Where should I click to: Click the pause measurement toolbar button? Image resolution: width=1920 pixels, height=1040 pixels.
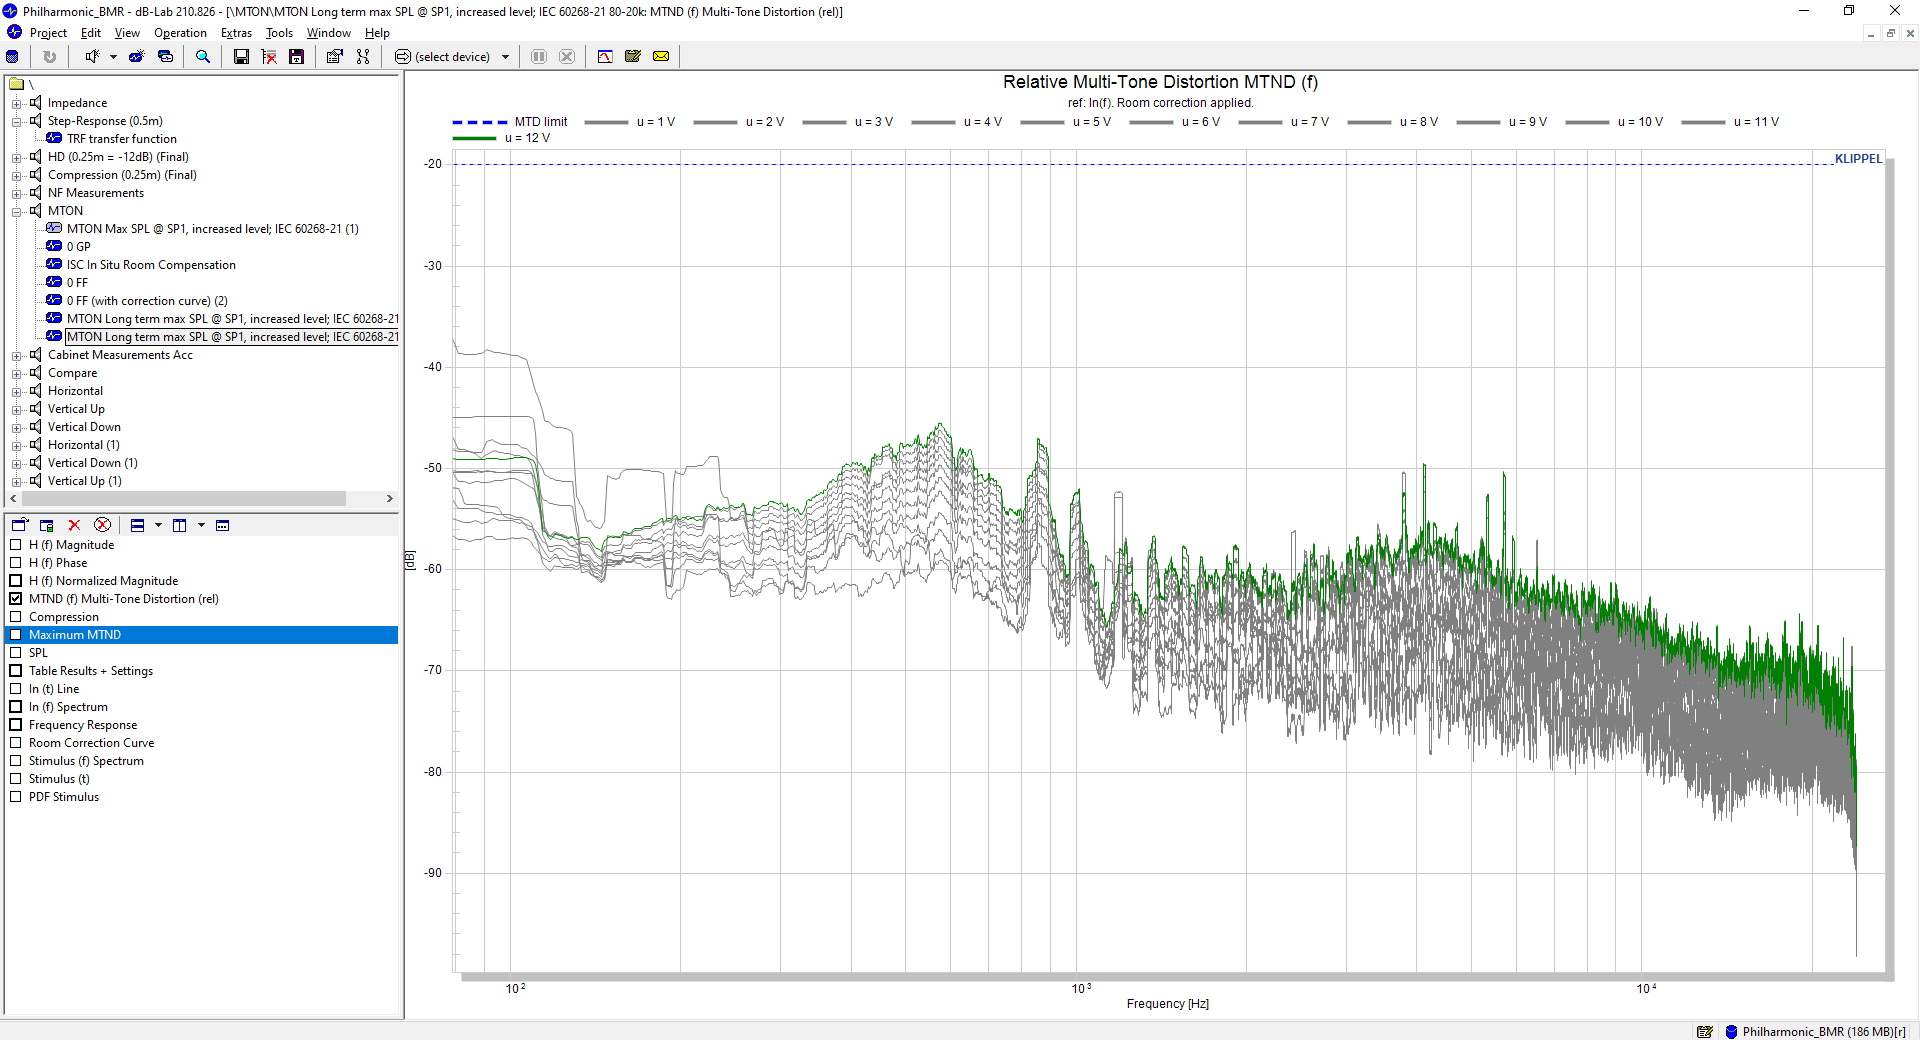(539, 57)
